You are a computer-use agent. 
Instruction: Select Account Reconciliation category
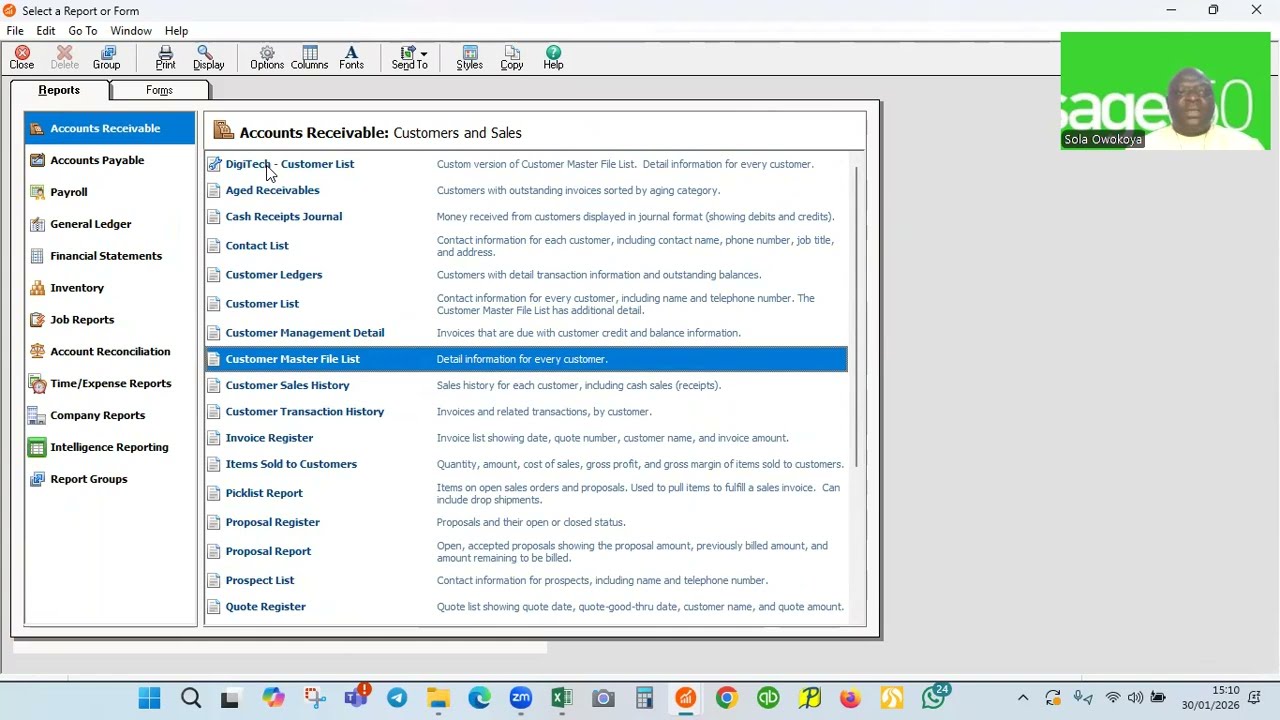click(110, 352)
